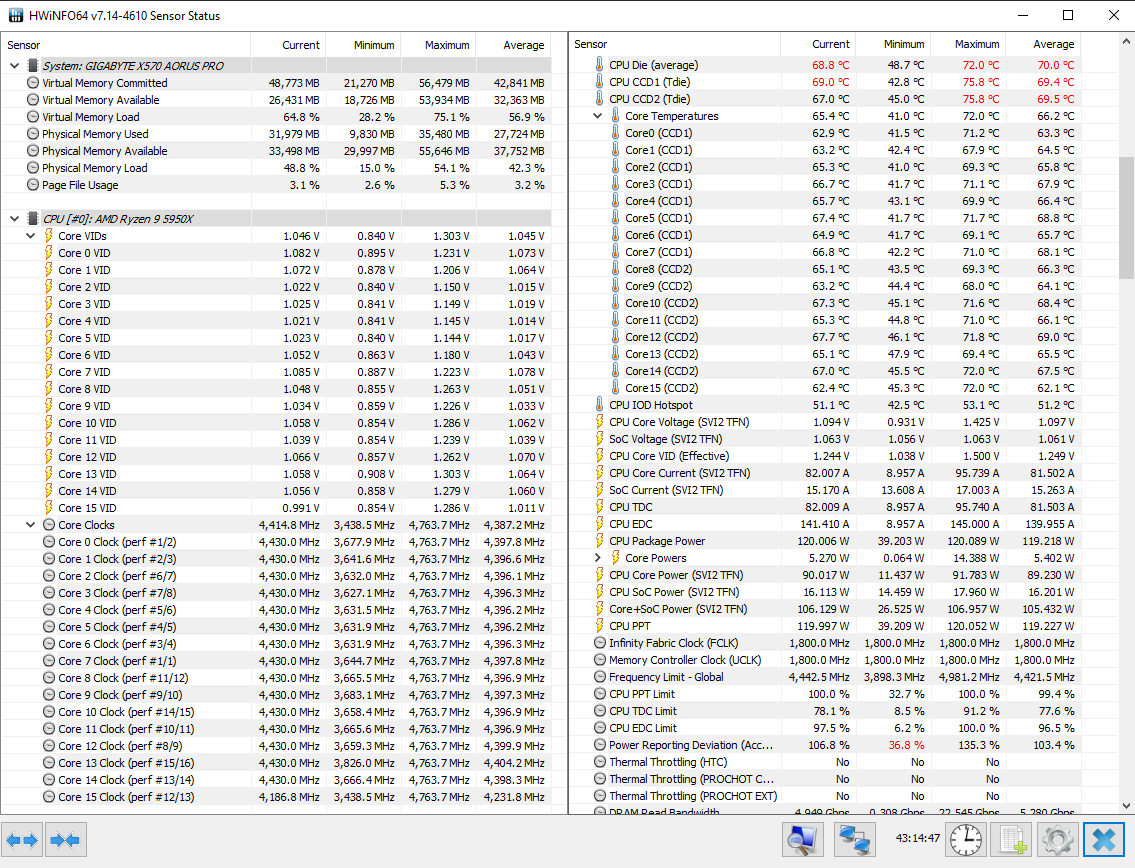Screen dimensions: 1135x868
Task: Click the GIGABYTE X570 system chip icon
Action: (33, 65)
